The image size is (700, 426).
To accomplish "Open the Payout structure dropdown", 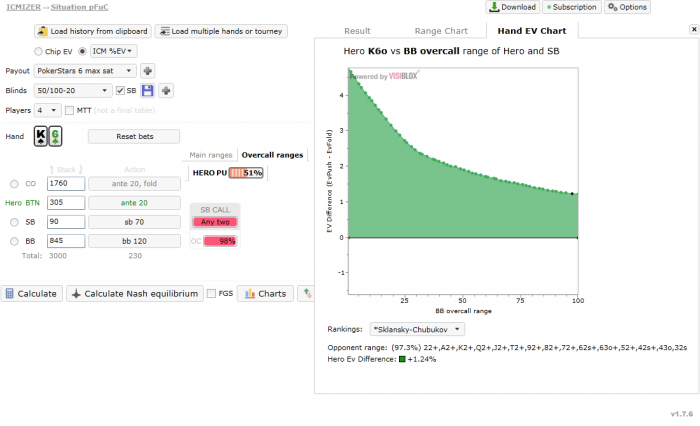I will [84, 71].
